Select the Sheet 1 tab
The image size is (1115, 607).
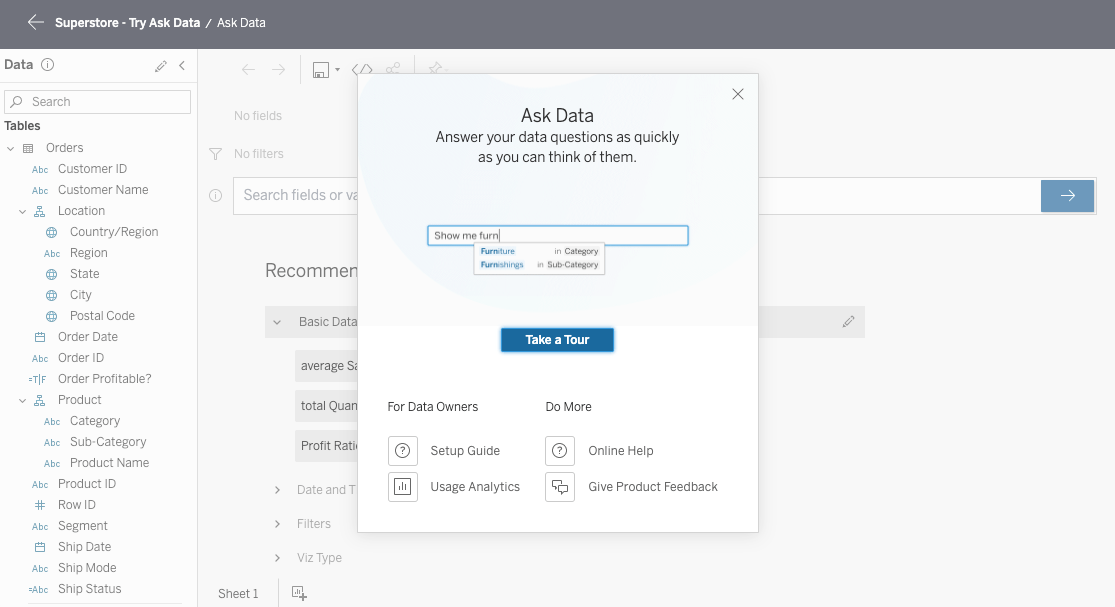click(x=238, y=593)
